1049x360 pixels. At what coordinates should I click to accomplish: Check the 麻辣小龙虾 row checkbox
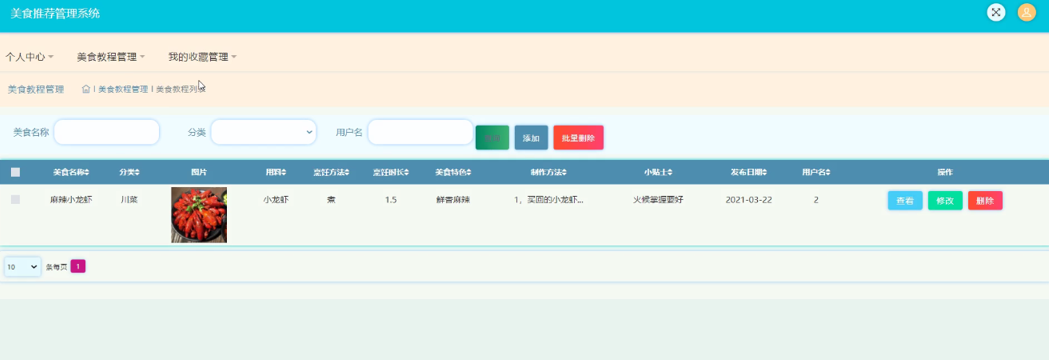tap(15, 199)
